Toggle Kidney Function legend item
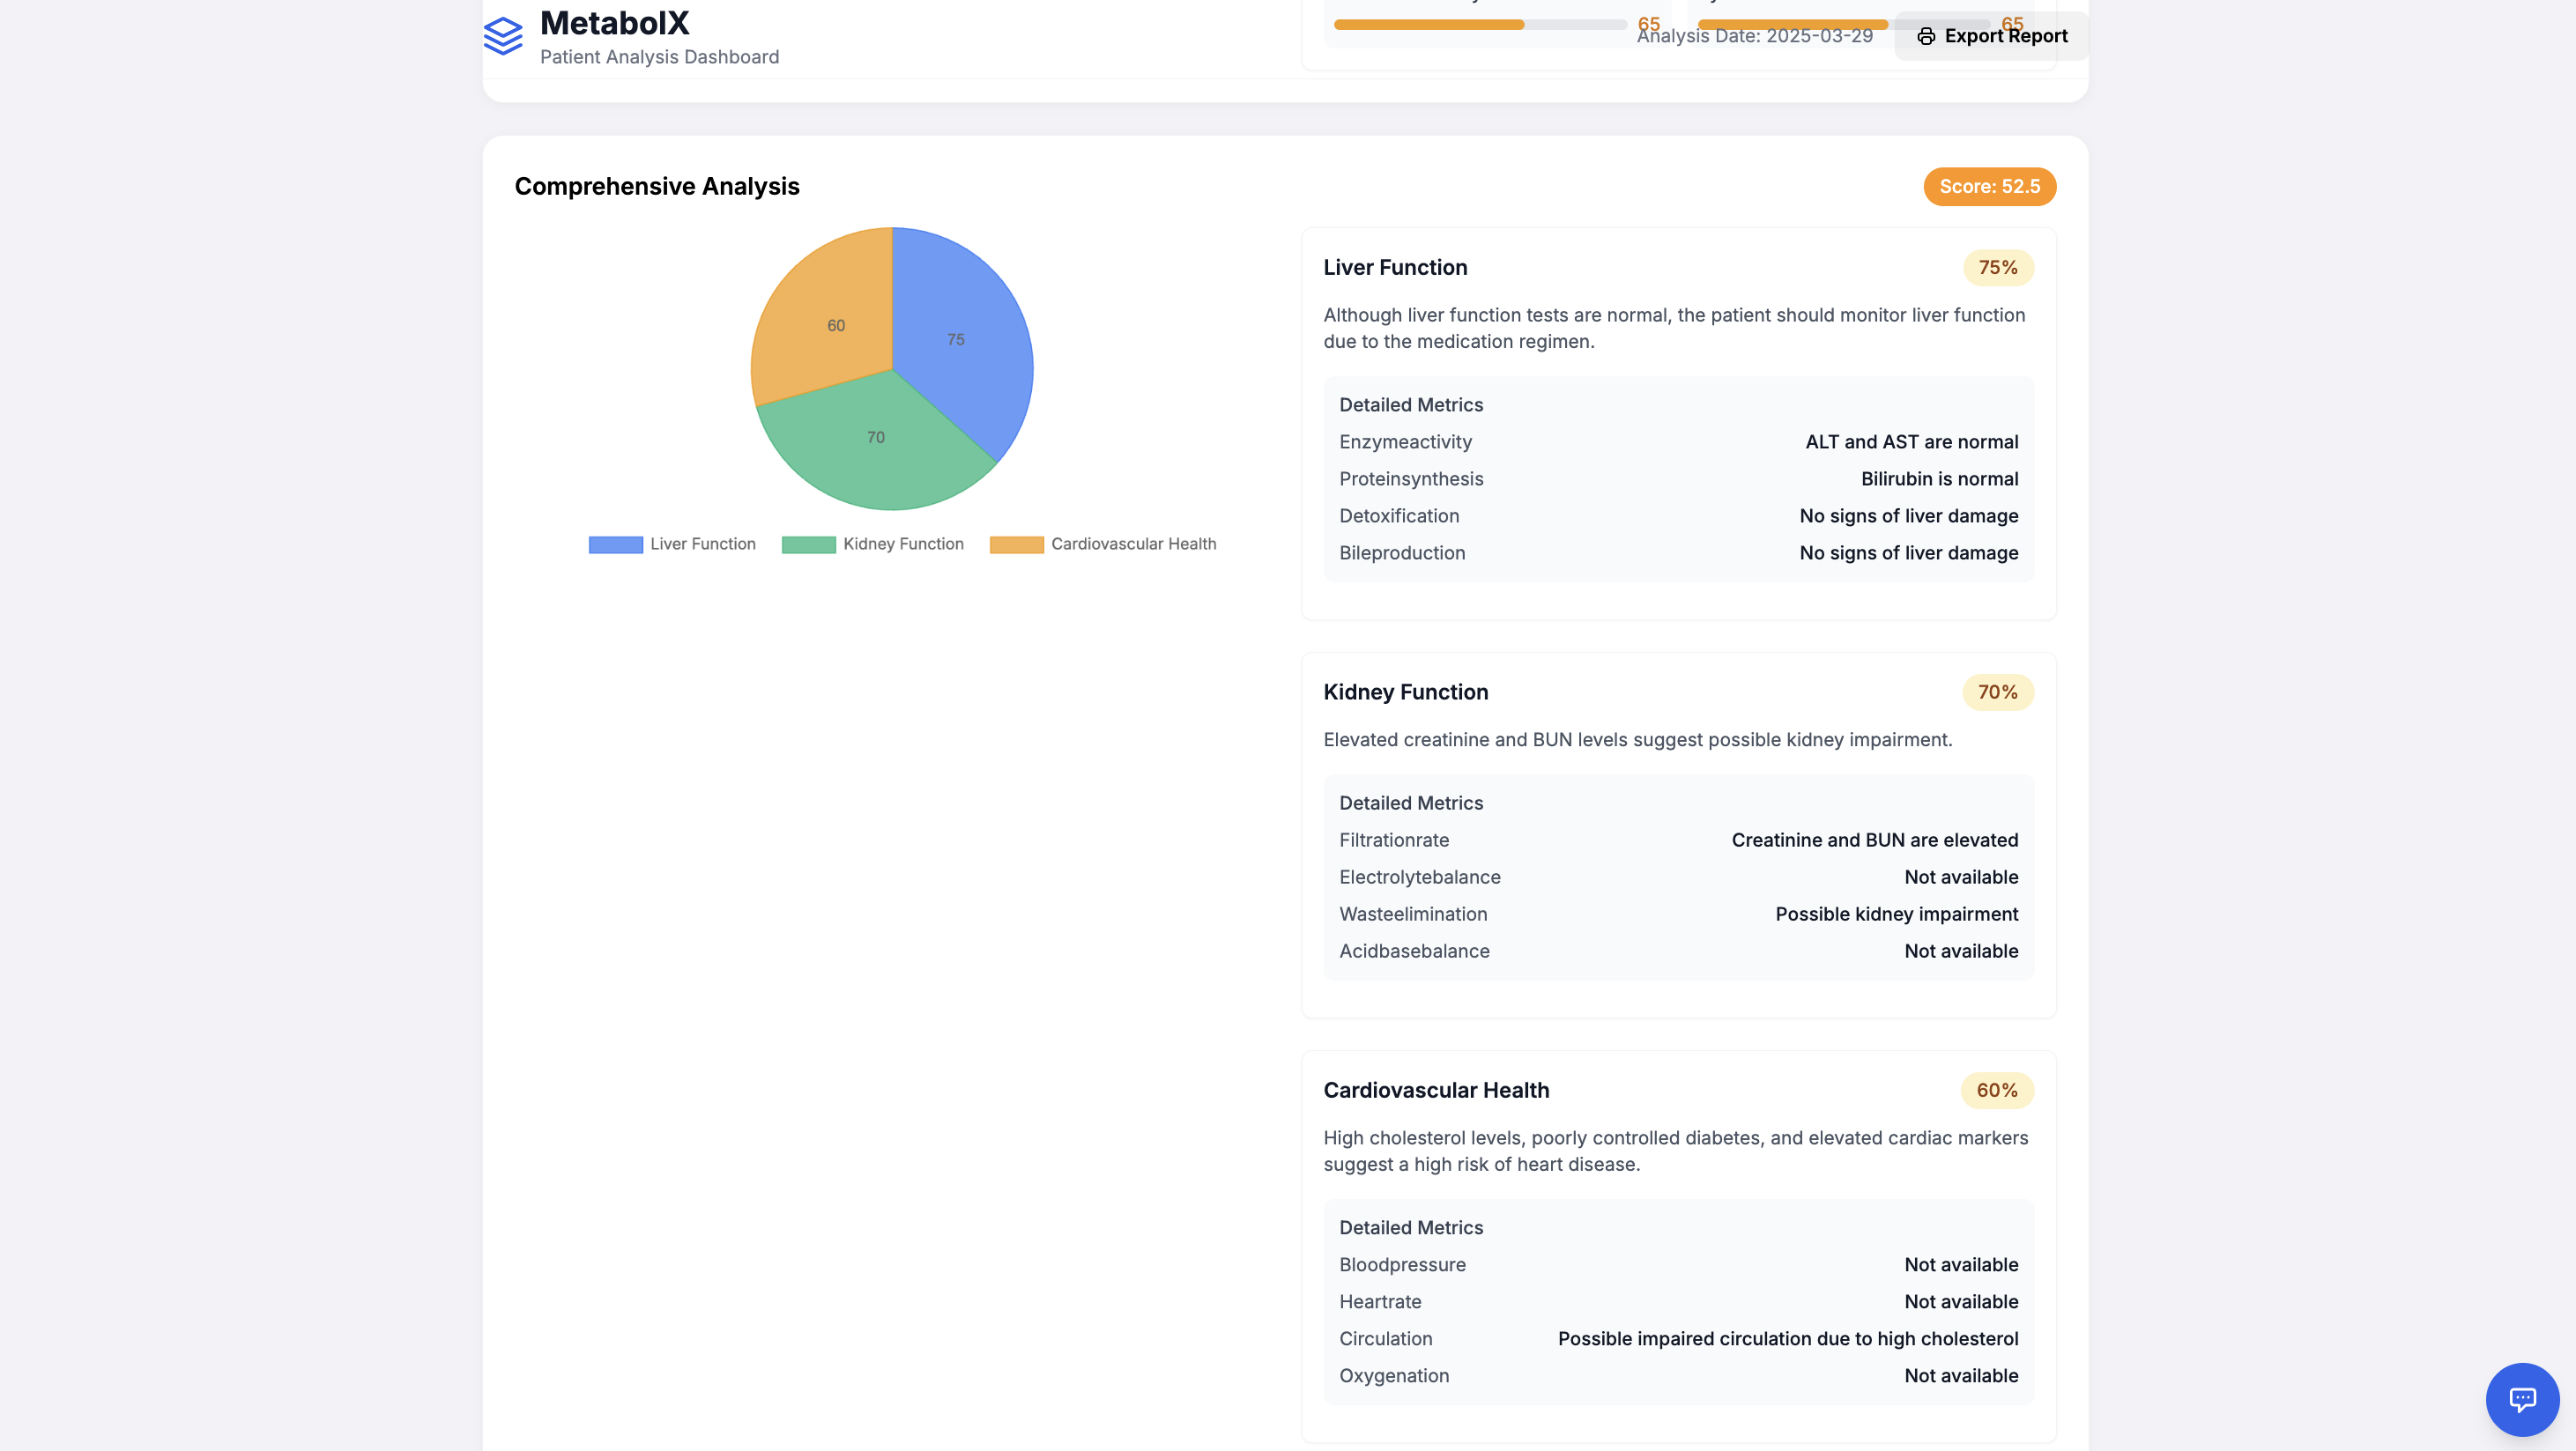 [902, 544]
